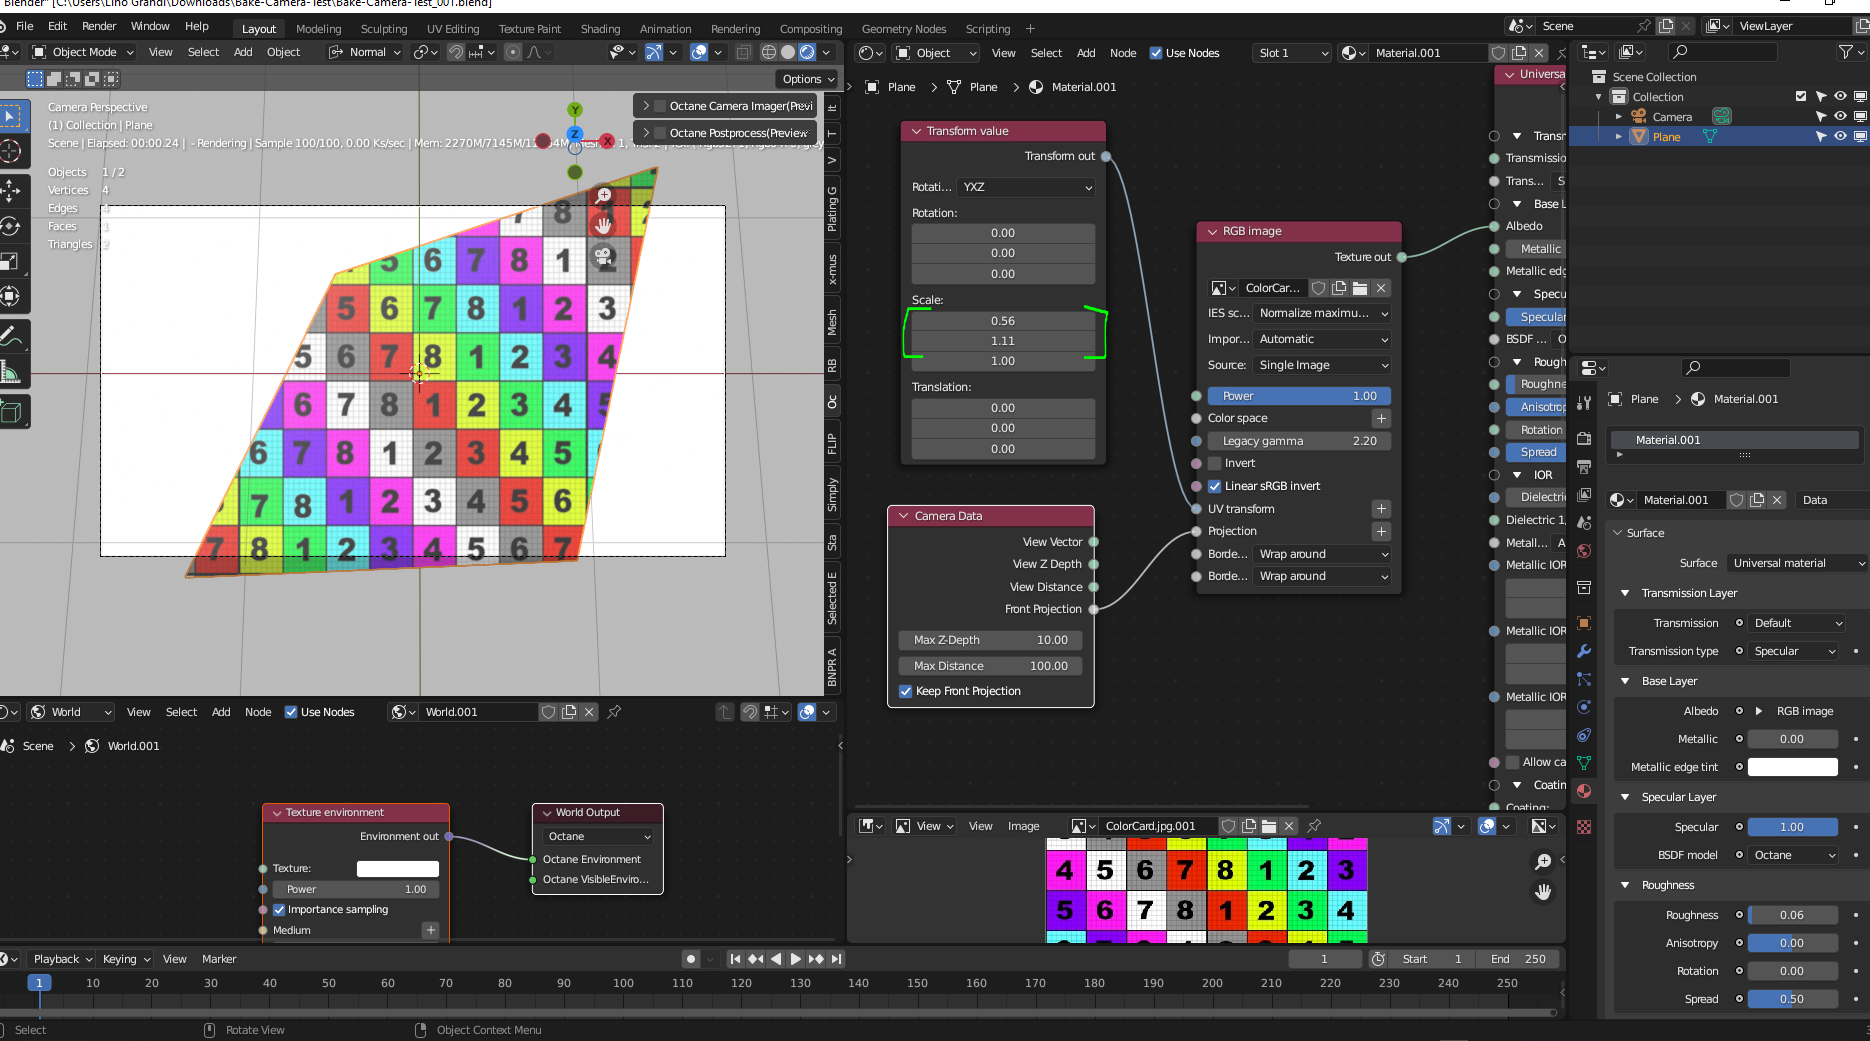Click the viewport zoom magnifier gizmo
Screen dimensions: 1870x1041
pyautogui.click(x=603, y=196)
